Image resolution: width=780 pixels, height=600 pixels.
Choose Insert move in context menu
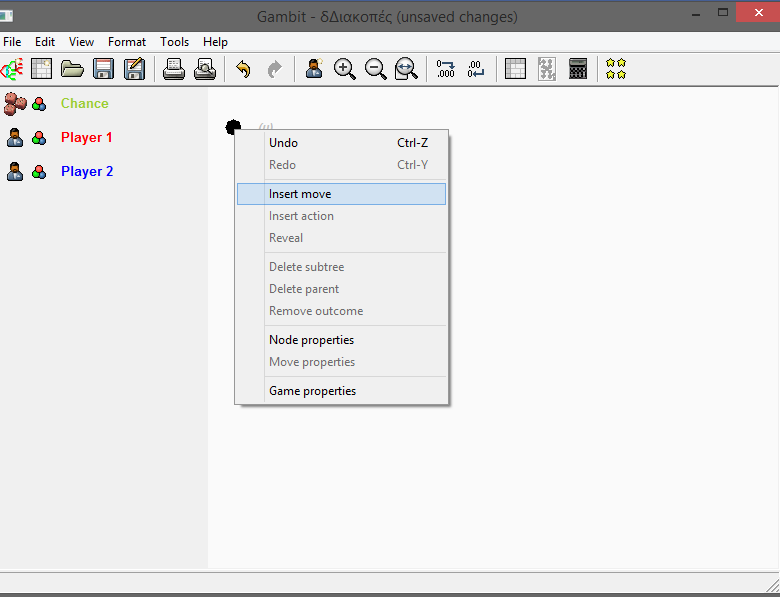341,194
